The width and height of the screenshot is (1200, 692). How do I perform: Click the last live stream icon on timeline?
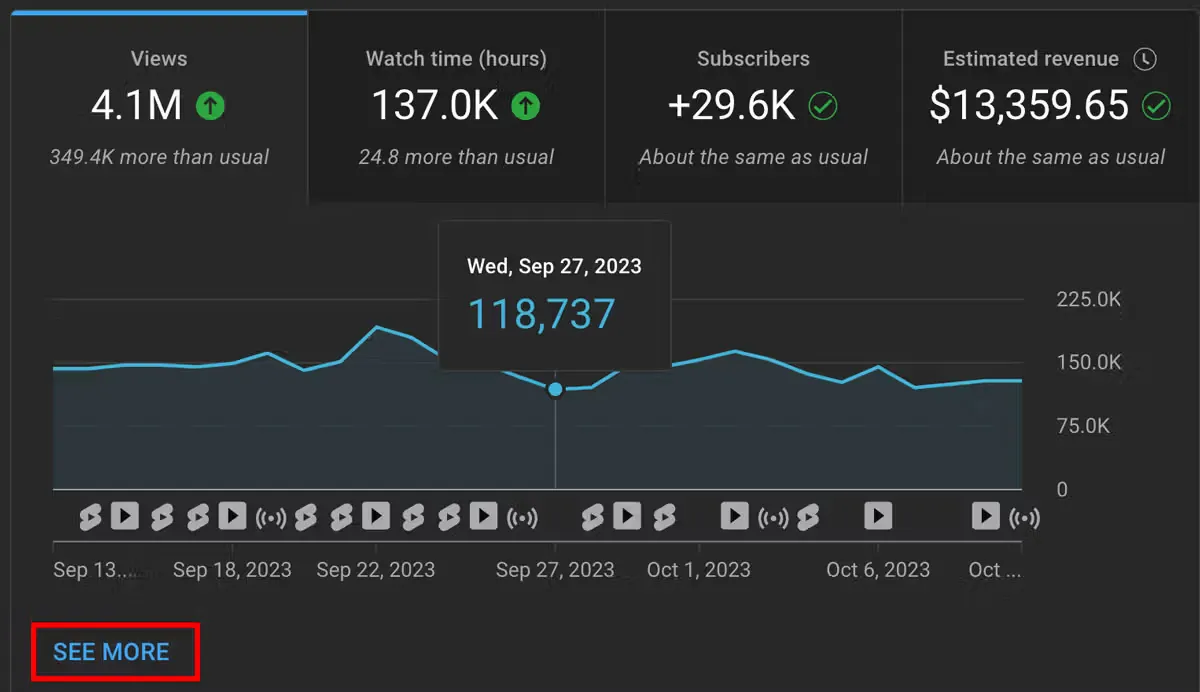coord(1024,517)
